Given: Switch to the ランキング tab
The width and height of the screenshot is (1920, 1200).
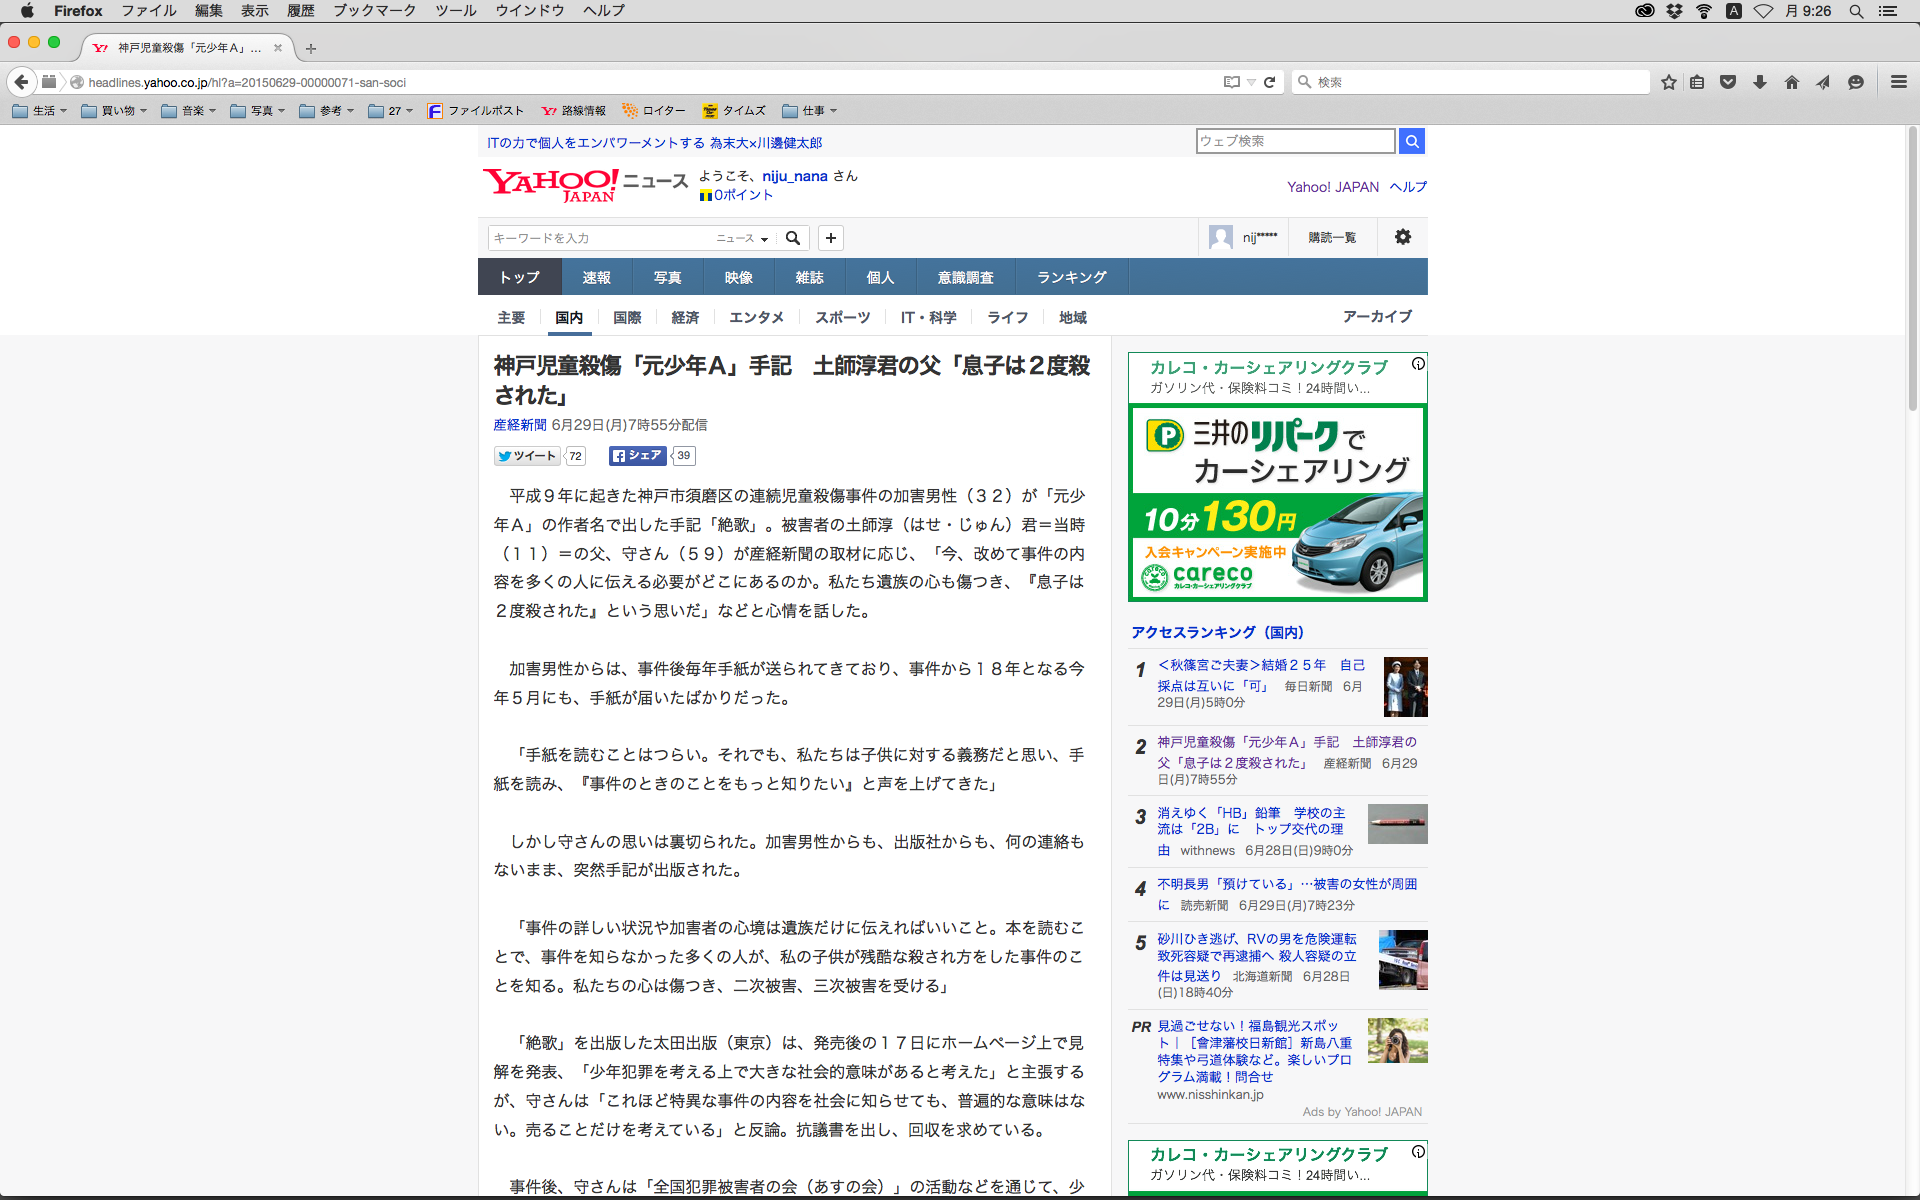Looking at the screenshot, I should pos(1071,277).
